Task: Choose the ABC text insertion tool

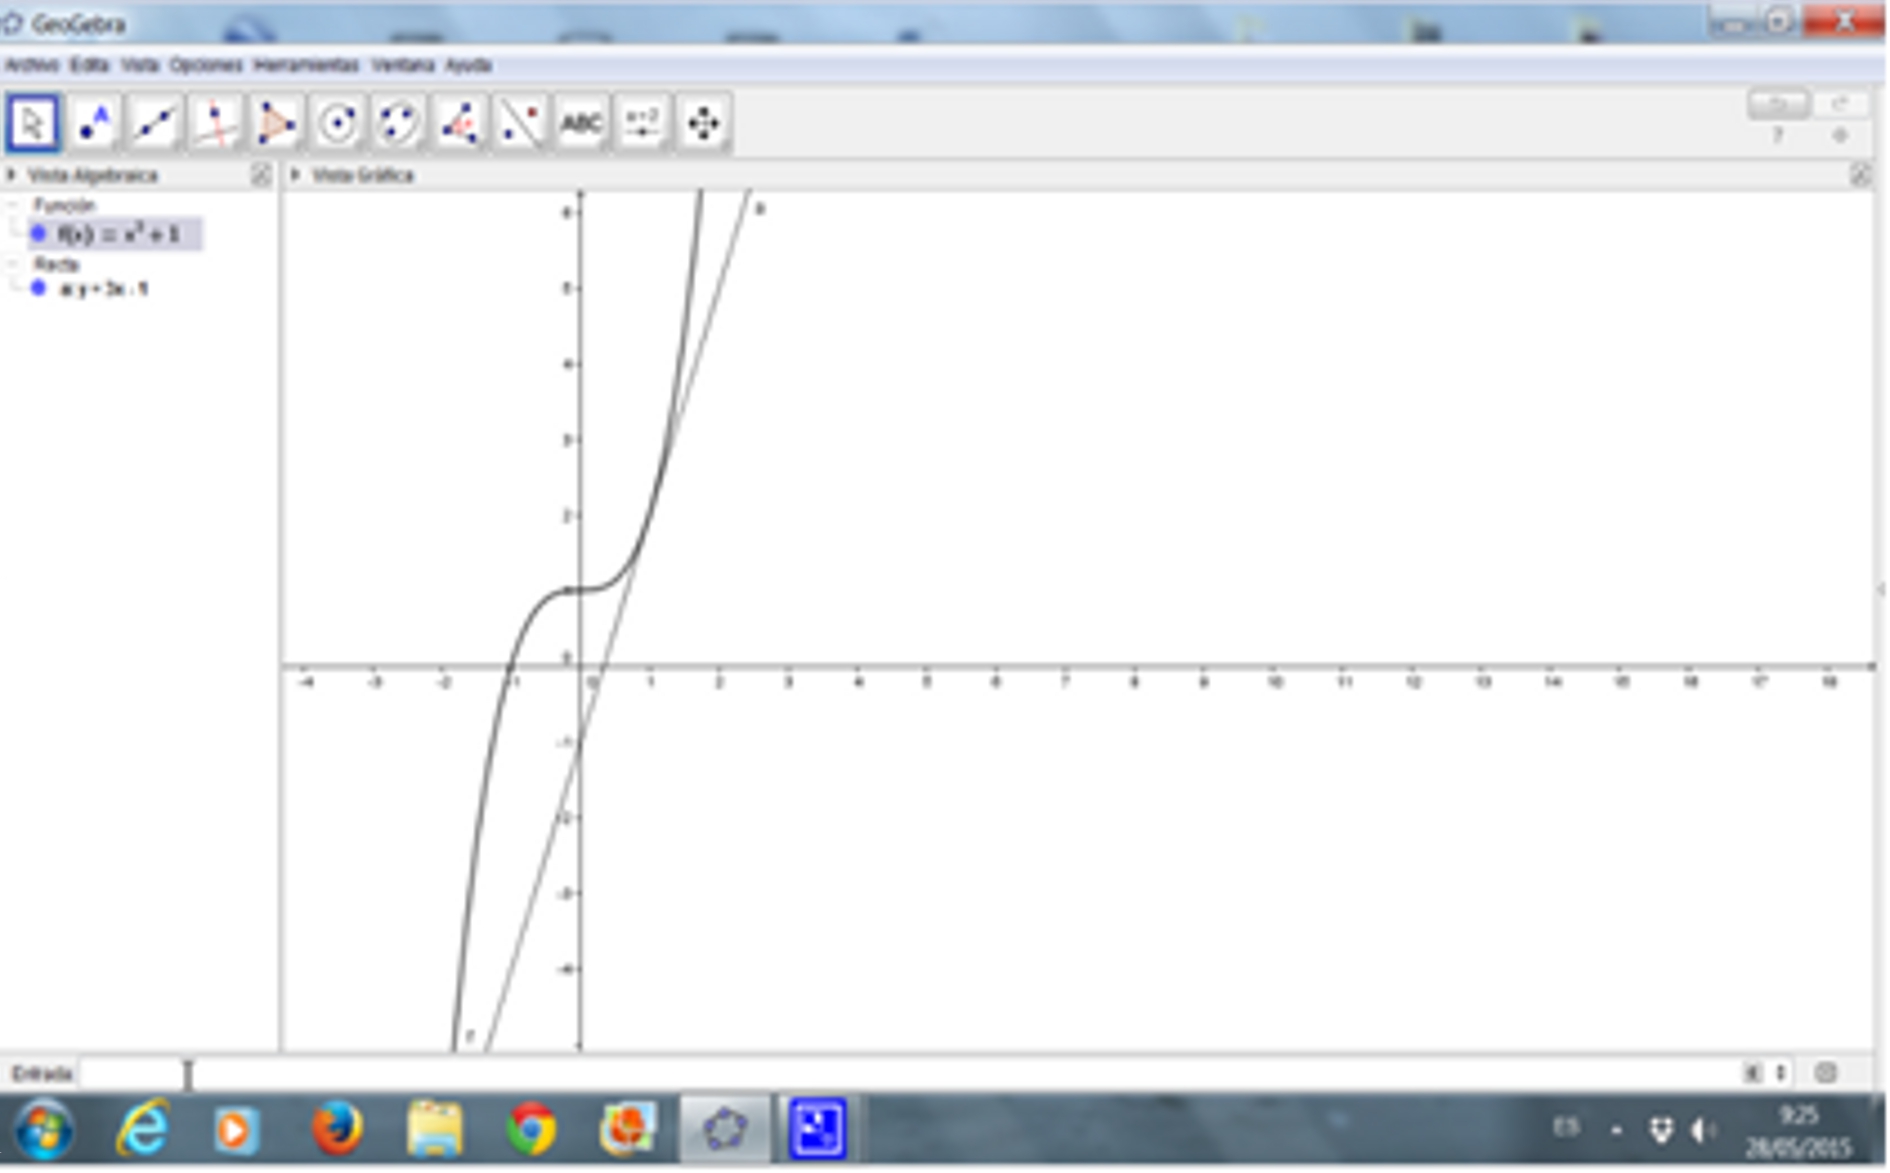Action: point(581,124)
